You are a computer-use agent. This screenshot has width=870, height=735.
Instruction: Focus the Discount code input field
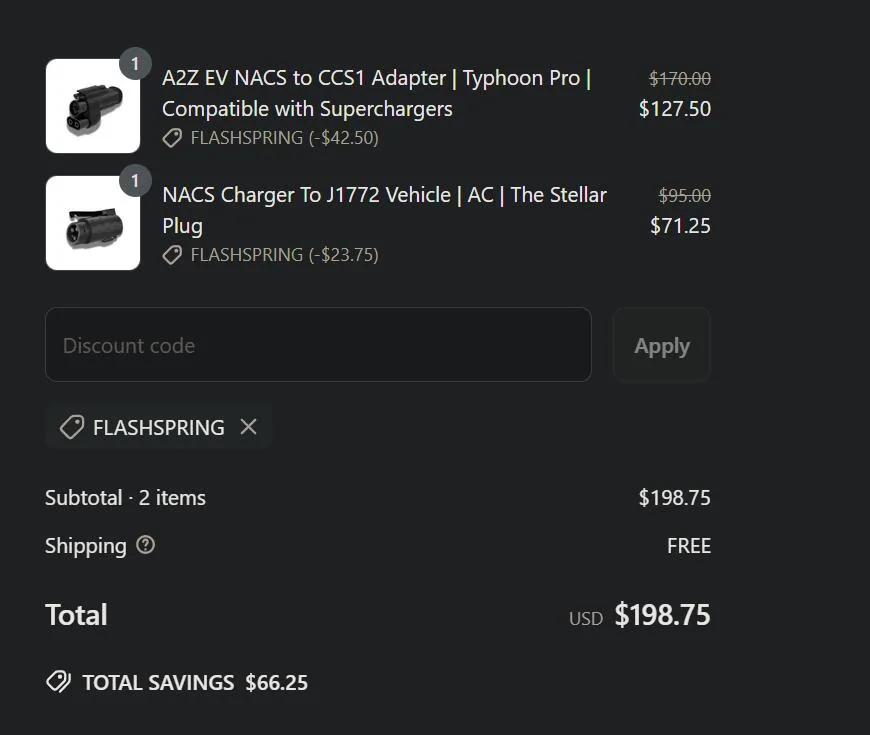(318, 345)
